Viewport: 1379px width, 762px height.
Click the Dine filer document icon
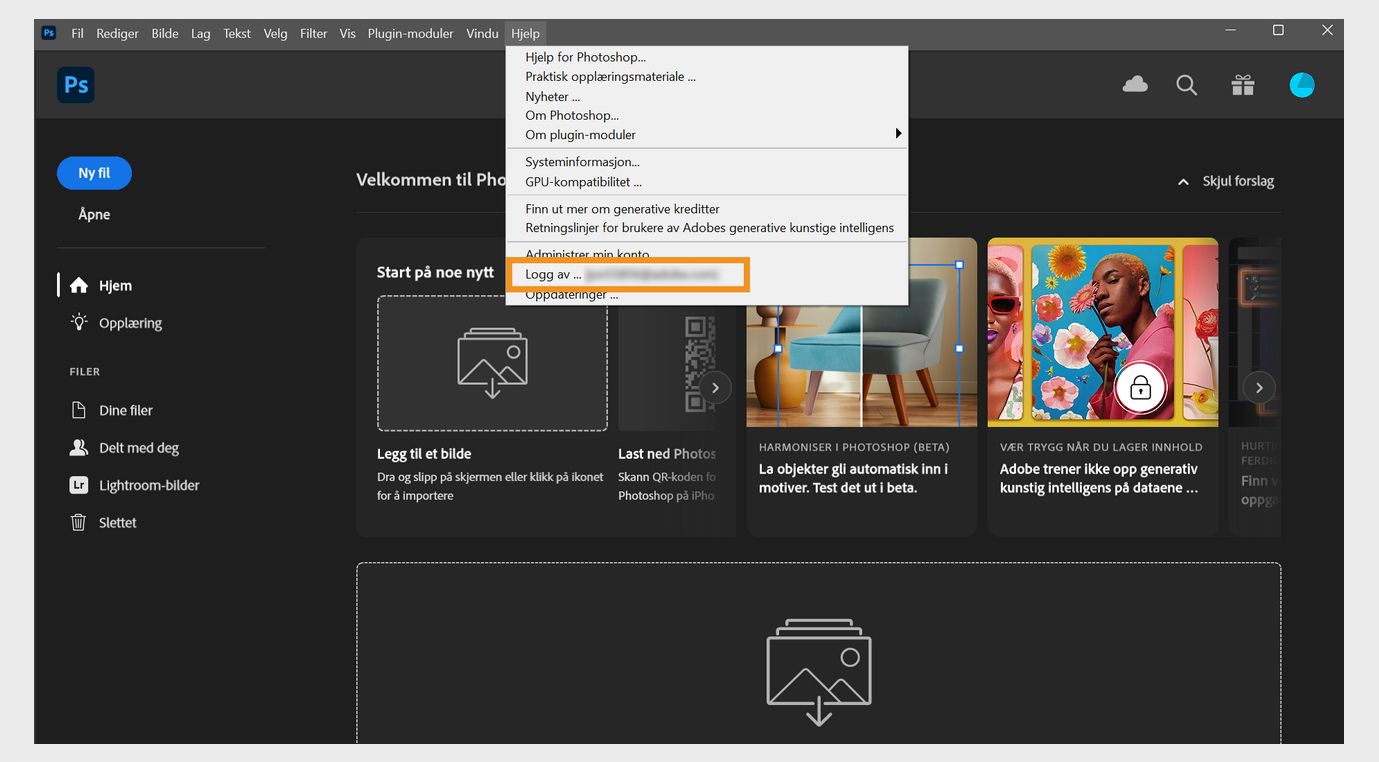point(78,410)
